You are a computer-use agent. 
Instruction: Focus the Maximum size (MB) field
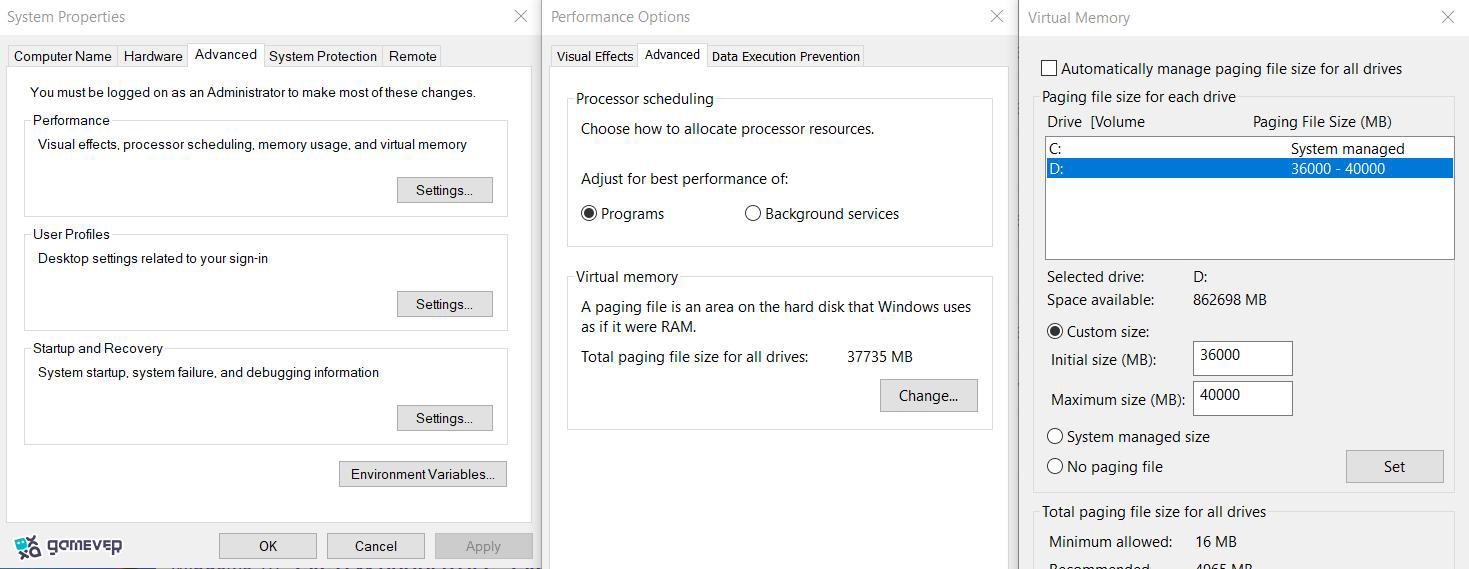[x=1243, y=398]
